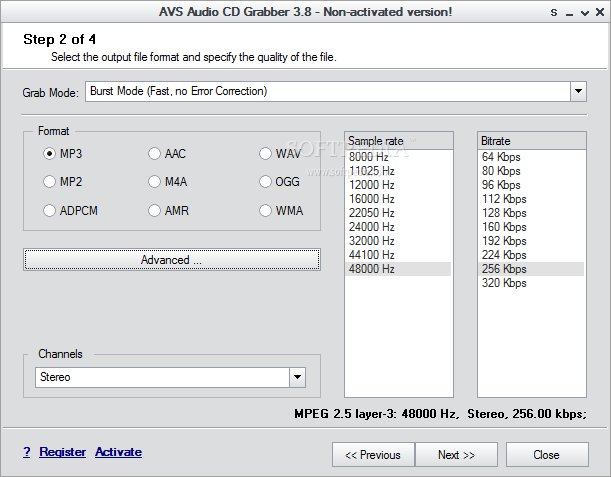Open the Advanced settings button
This screenshot has width=611, height=477.
(x=172, y=260)
